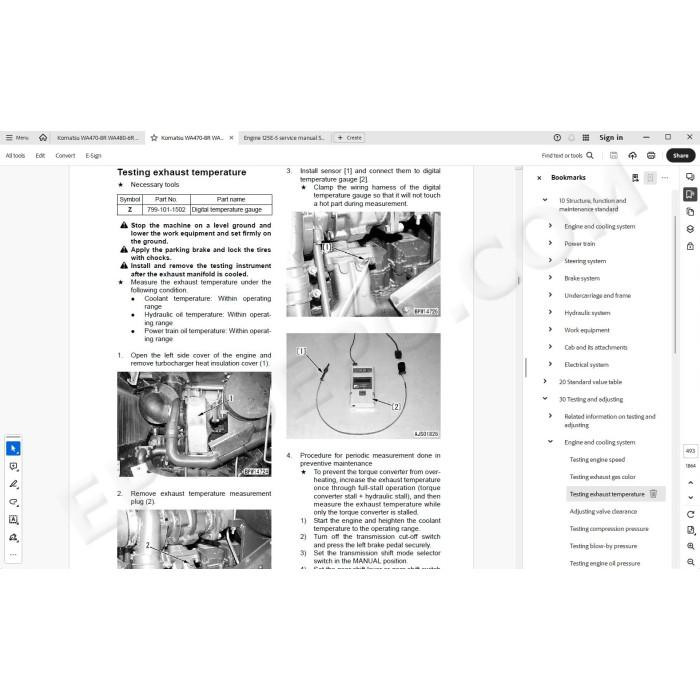Choose the Select arrow tool

(13, 448)
